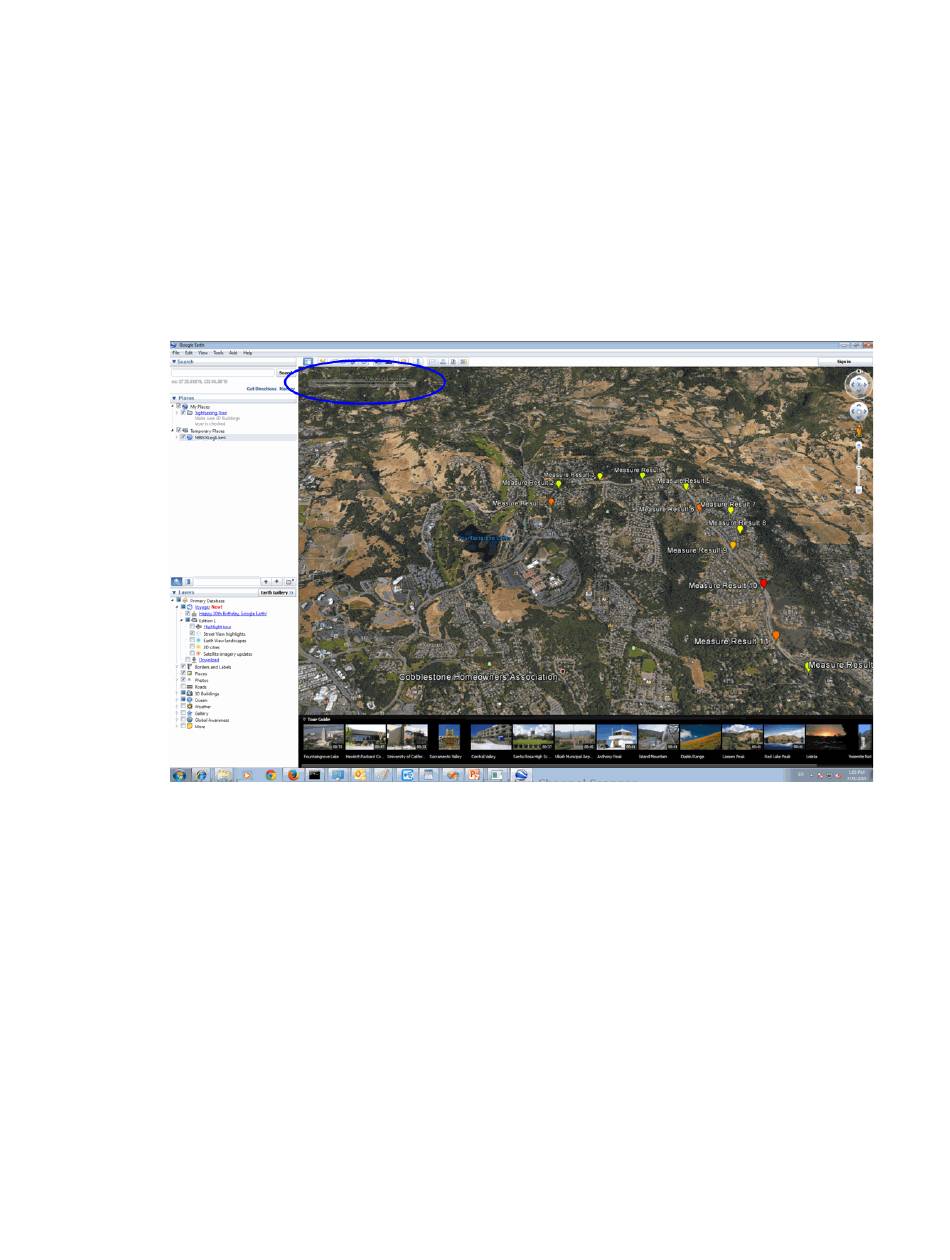Click the move-up arrow button in the Places panel
The height and width of the screenshot is (1260, 950).
(266, 581)
